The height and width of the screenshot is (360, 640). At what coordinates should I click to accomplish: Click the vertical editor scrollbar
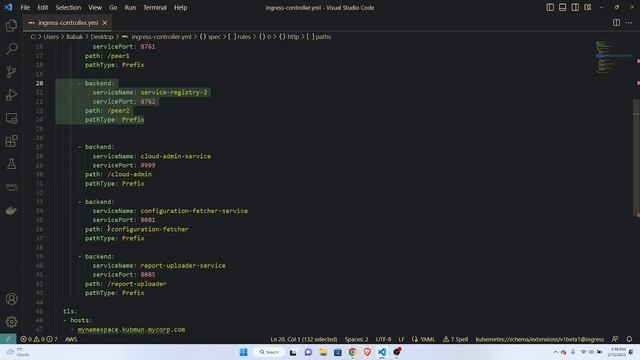point(636,158)
